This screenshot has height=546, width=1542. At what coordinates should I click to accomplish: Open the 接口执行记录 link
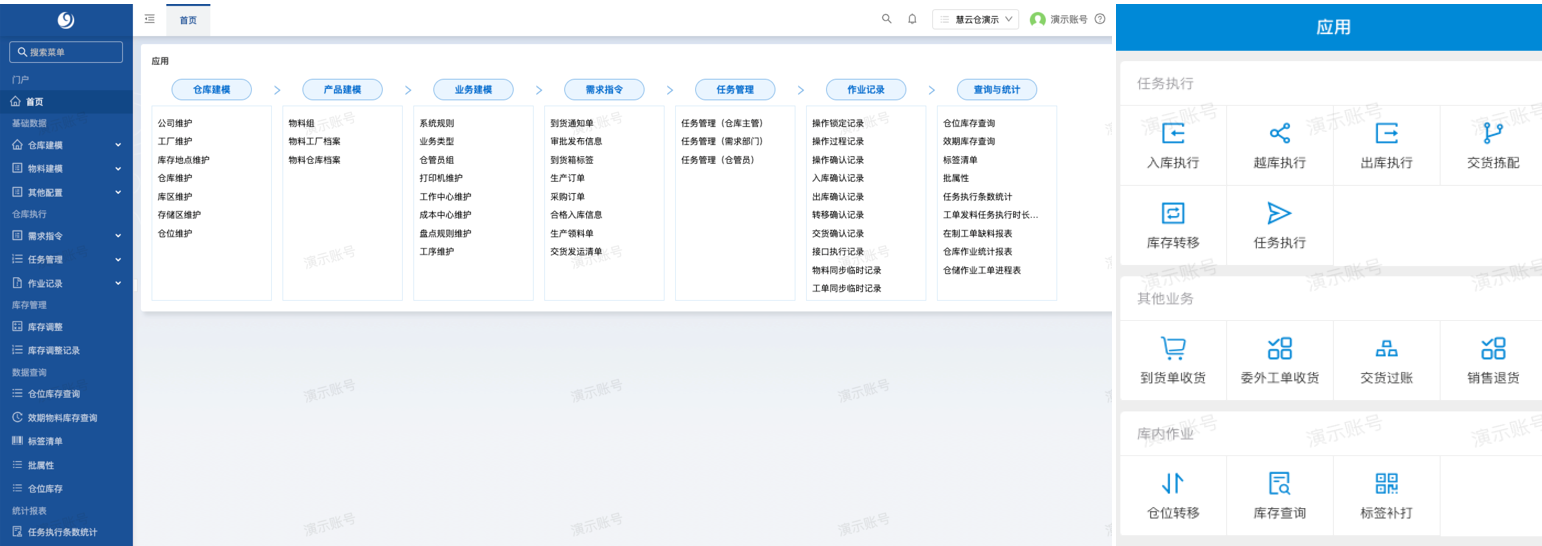pyautogui.click(x=838, y=252)
